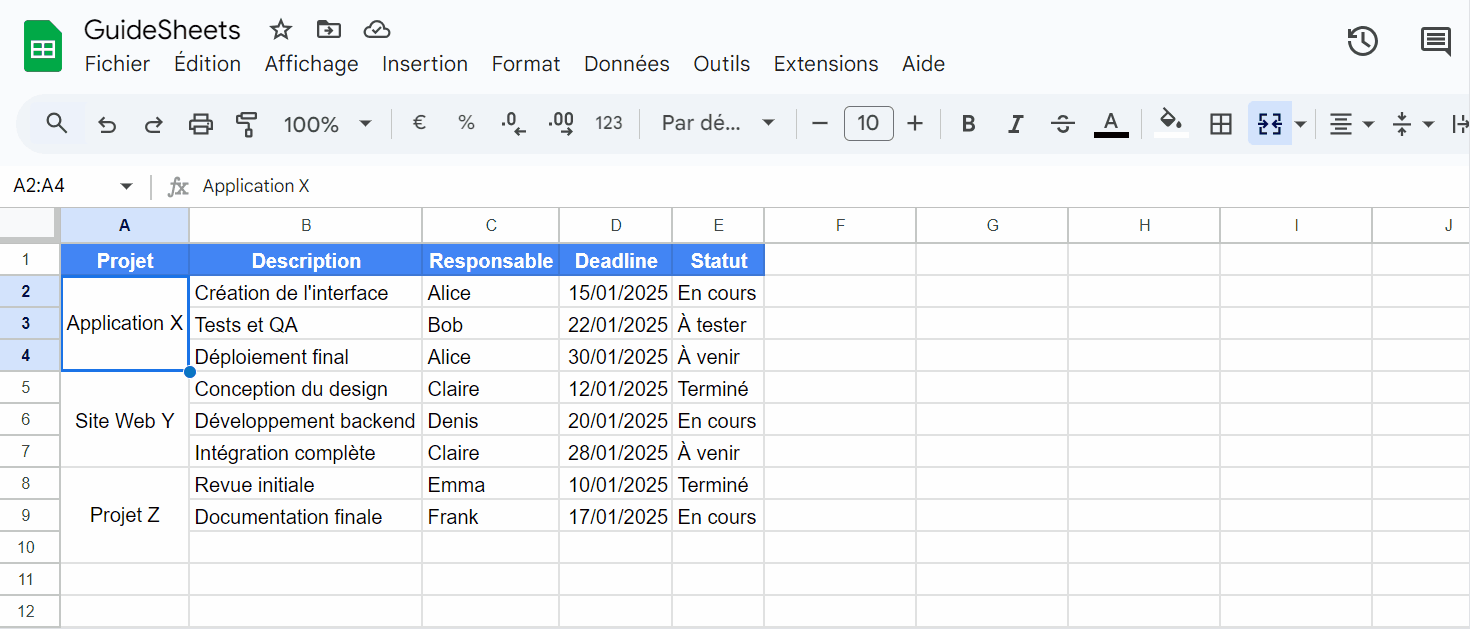Open the fill color picker

[1171, 123]
